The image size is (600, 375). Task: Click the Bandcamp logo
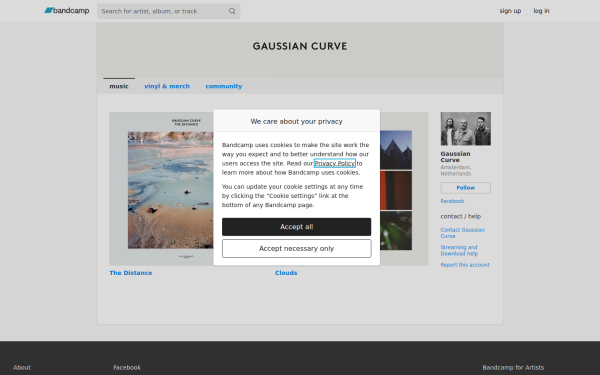[67, 11]
